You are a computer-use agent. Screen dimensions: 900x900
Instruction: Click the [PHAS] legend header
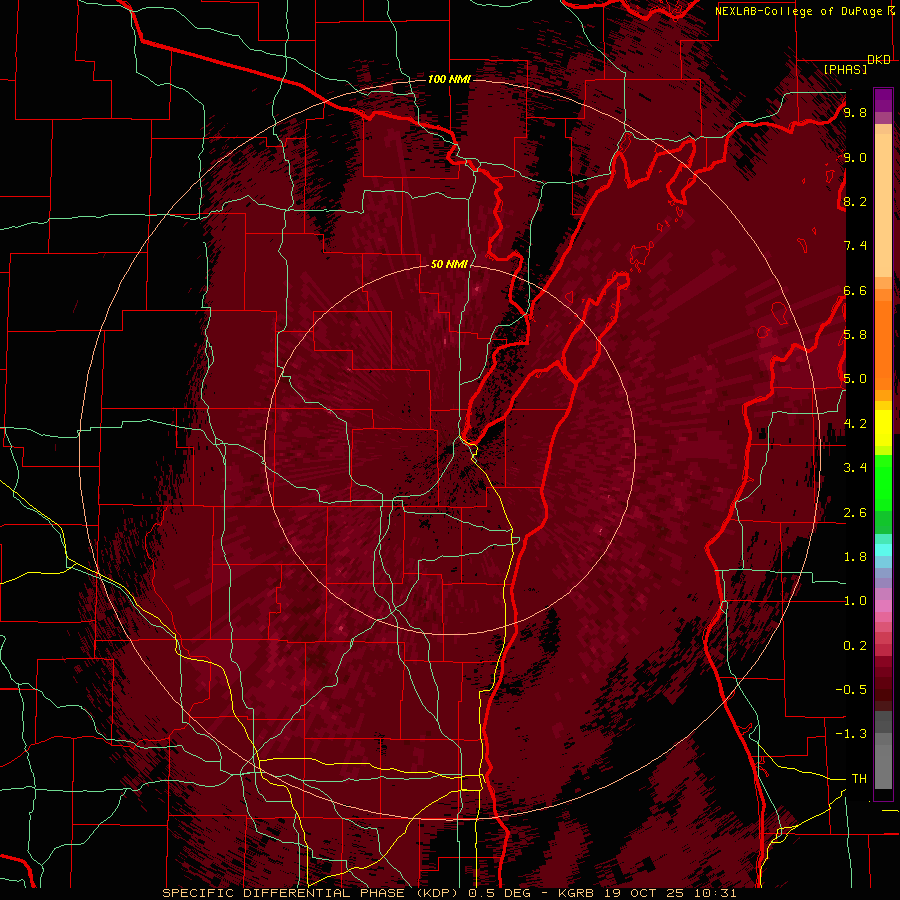pyautogui.click(x=845, y=69)
